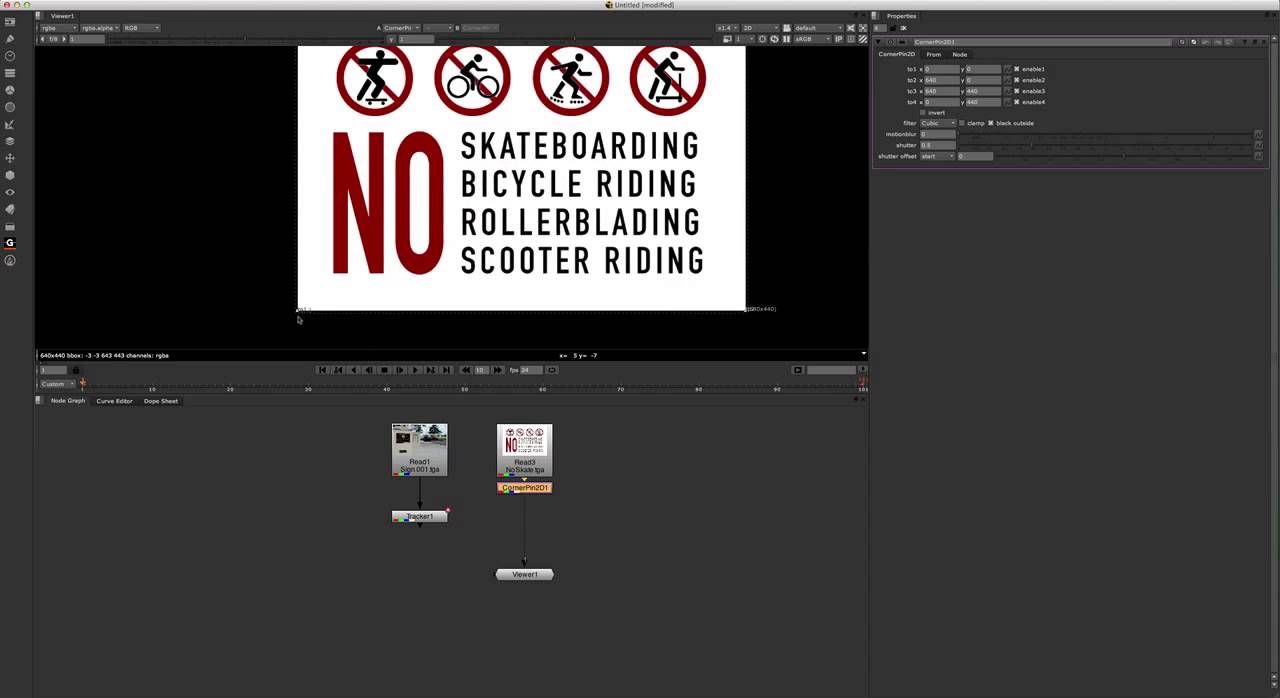
Task: Click the motionblur animation curve button
Action: point(1258,134)
